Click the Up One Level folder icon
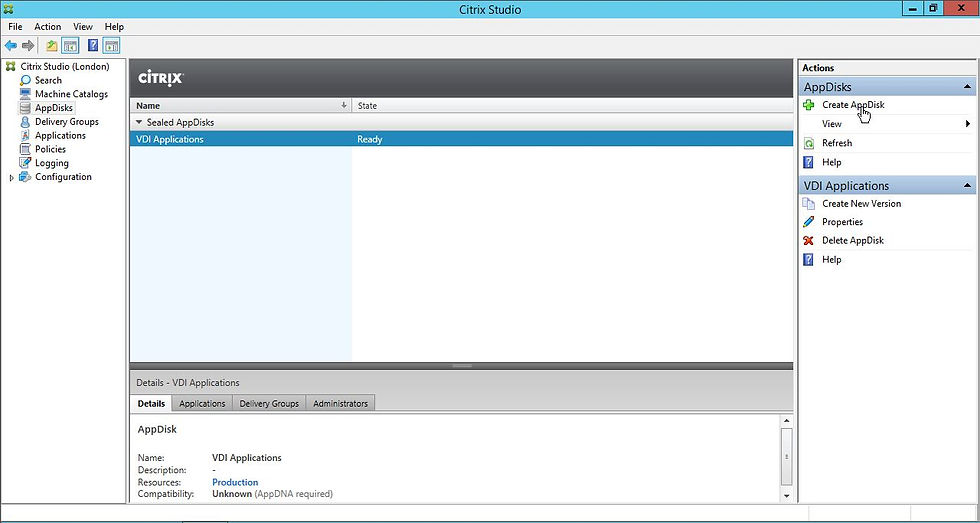 tap(52, 46)
